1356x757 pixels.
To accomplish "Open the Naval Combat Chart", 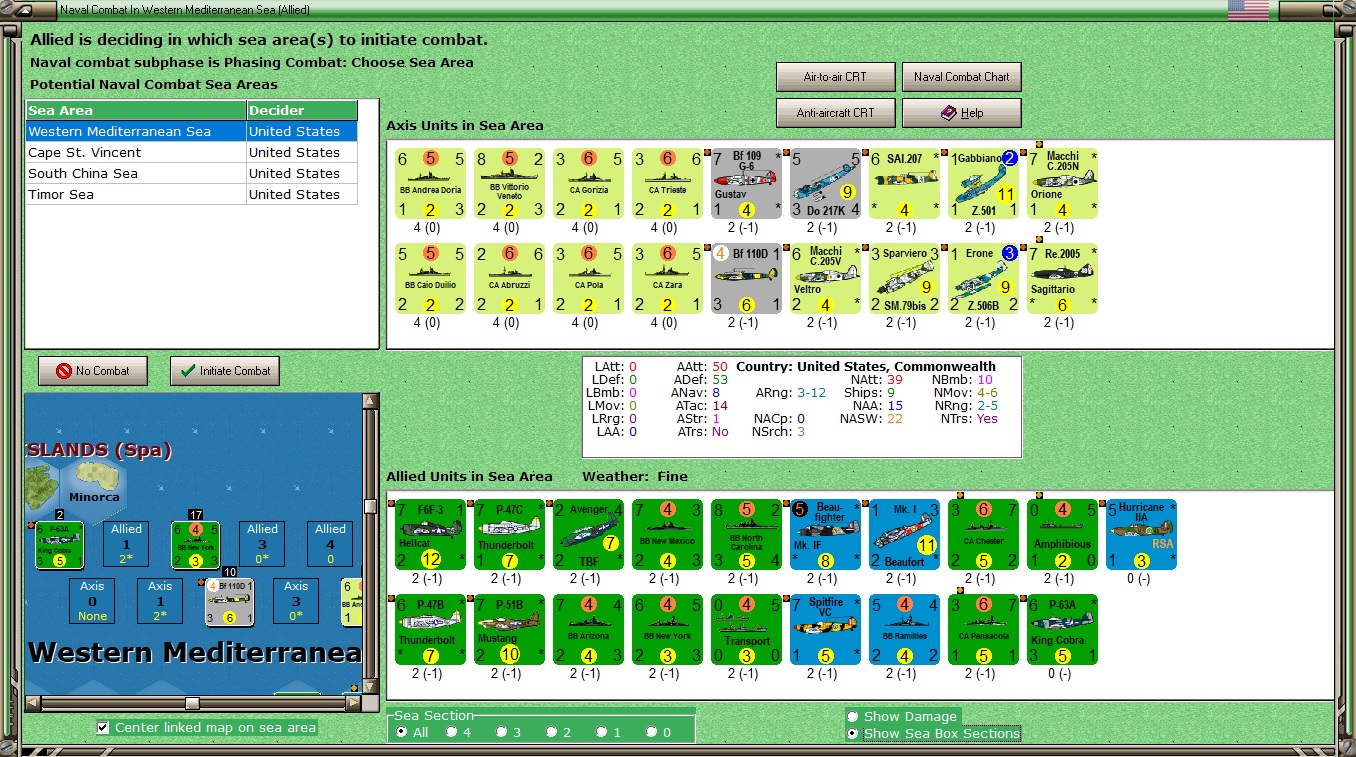I will pyautogui.click(x=961, y=77).
